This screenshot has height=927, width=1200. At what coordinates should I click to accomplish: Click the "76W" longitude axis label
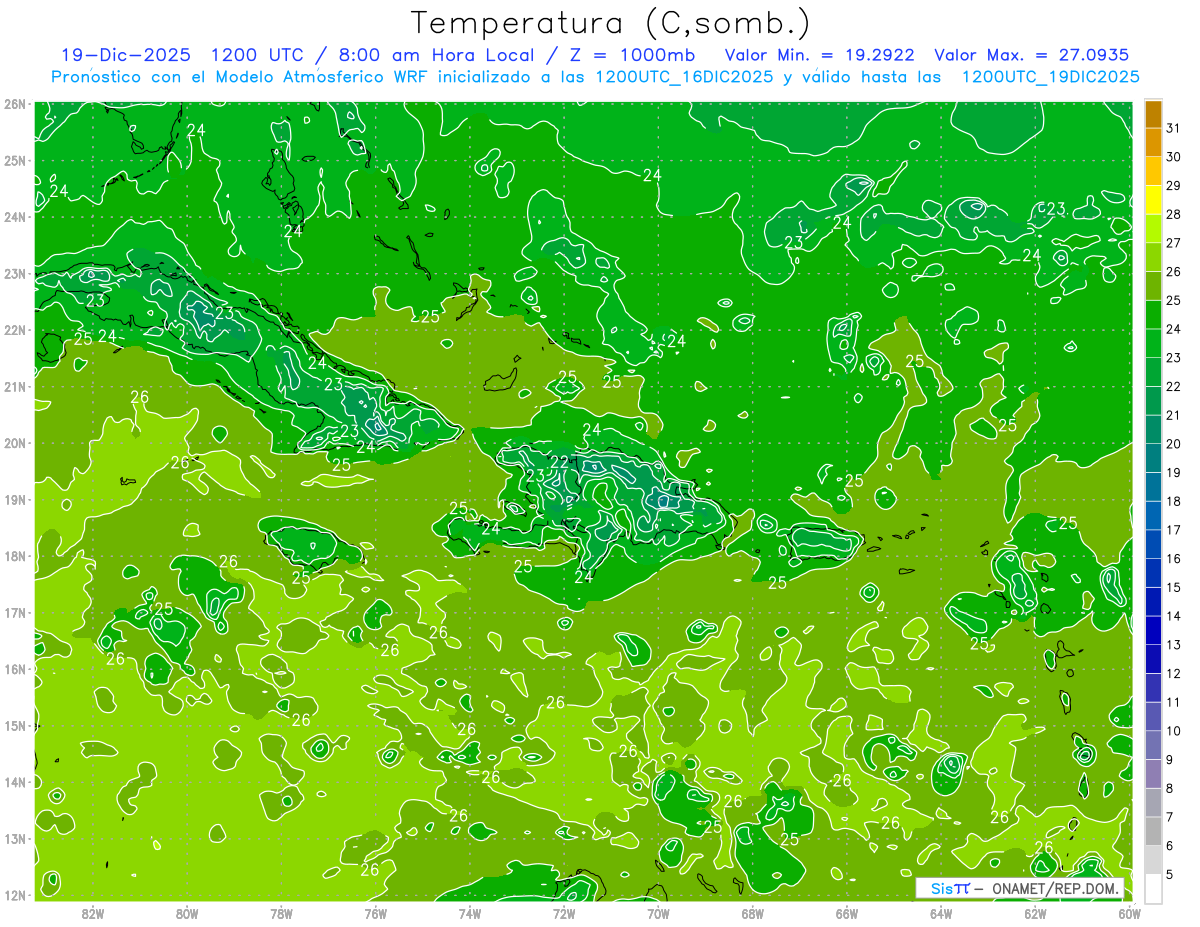pyautogui.click(x=376, y=913)
